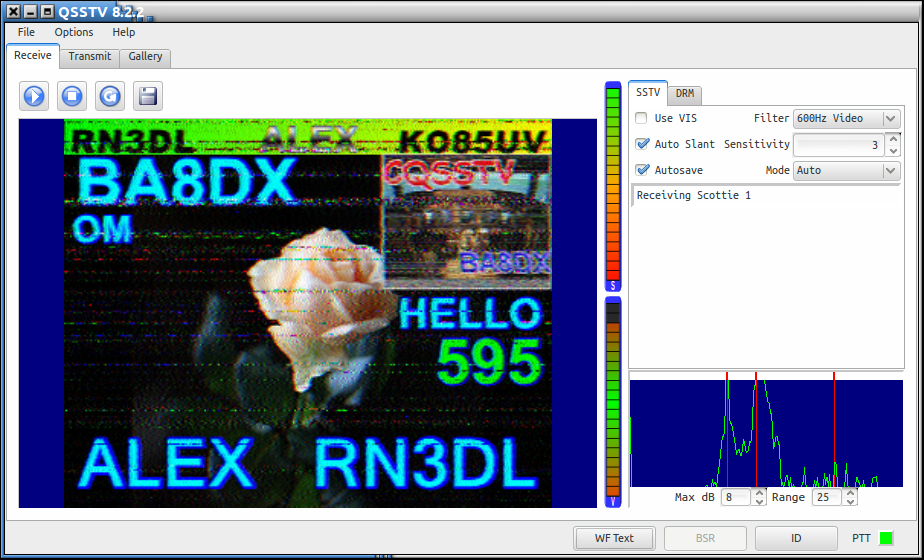Click the WF Text button
Viewport: 924px width, 560px height.
tap(614, 538)
